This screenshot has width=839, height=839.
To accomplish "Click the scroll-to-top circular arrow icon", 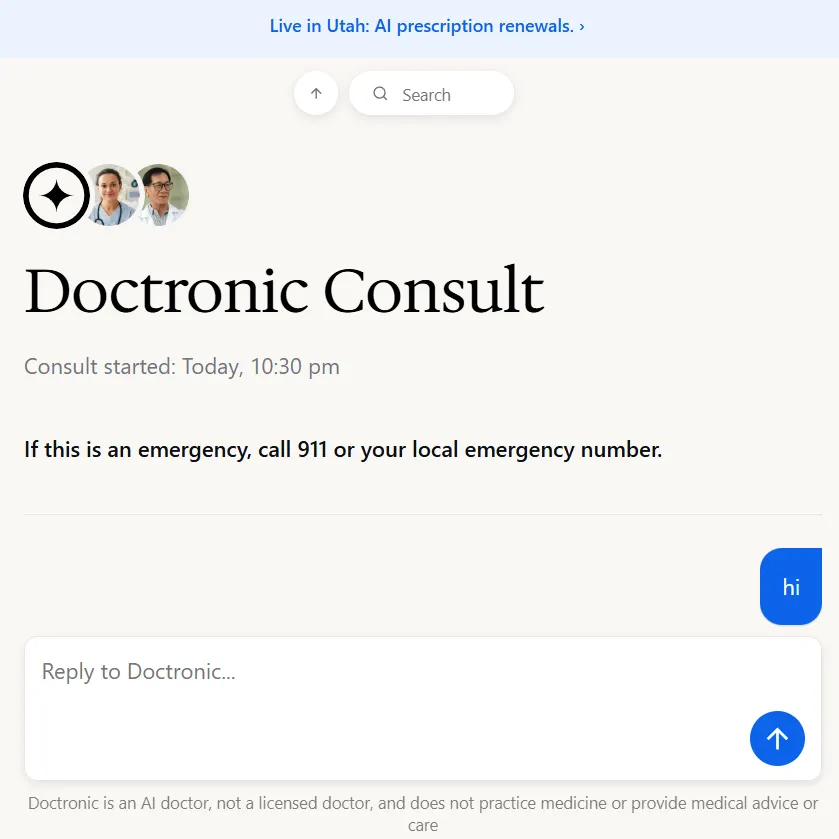I will [316, 92].
